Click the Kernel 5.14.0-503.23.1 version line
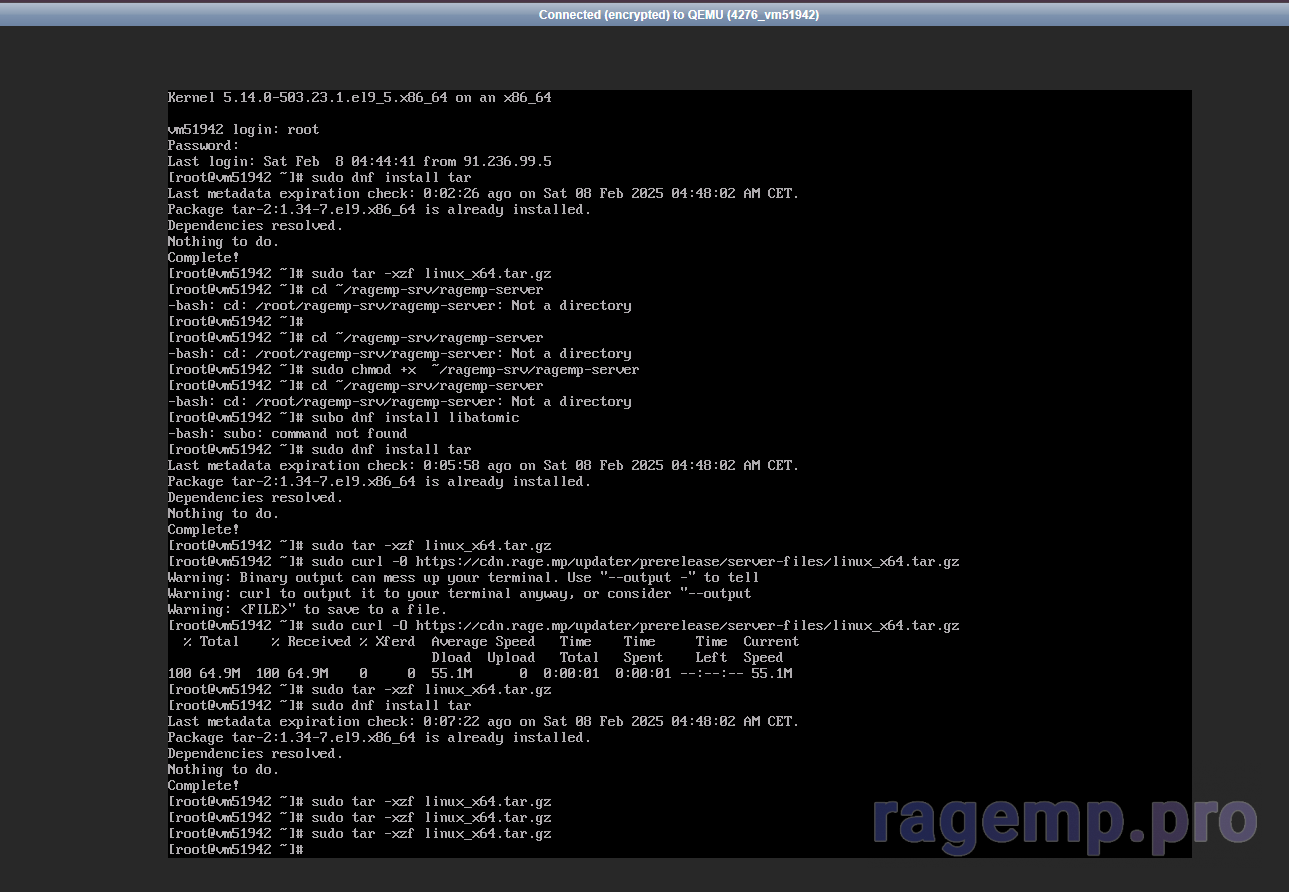 click(360, 97)
